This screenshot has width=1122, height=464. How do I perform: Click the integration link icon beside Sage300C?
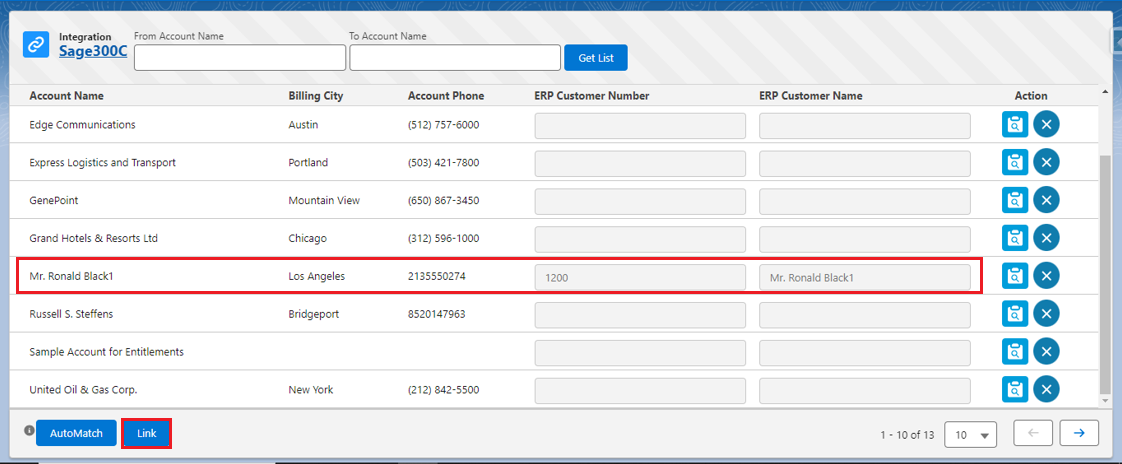(x=36, y=44)
